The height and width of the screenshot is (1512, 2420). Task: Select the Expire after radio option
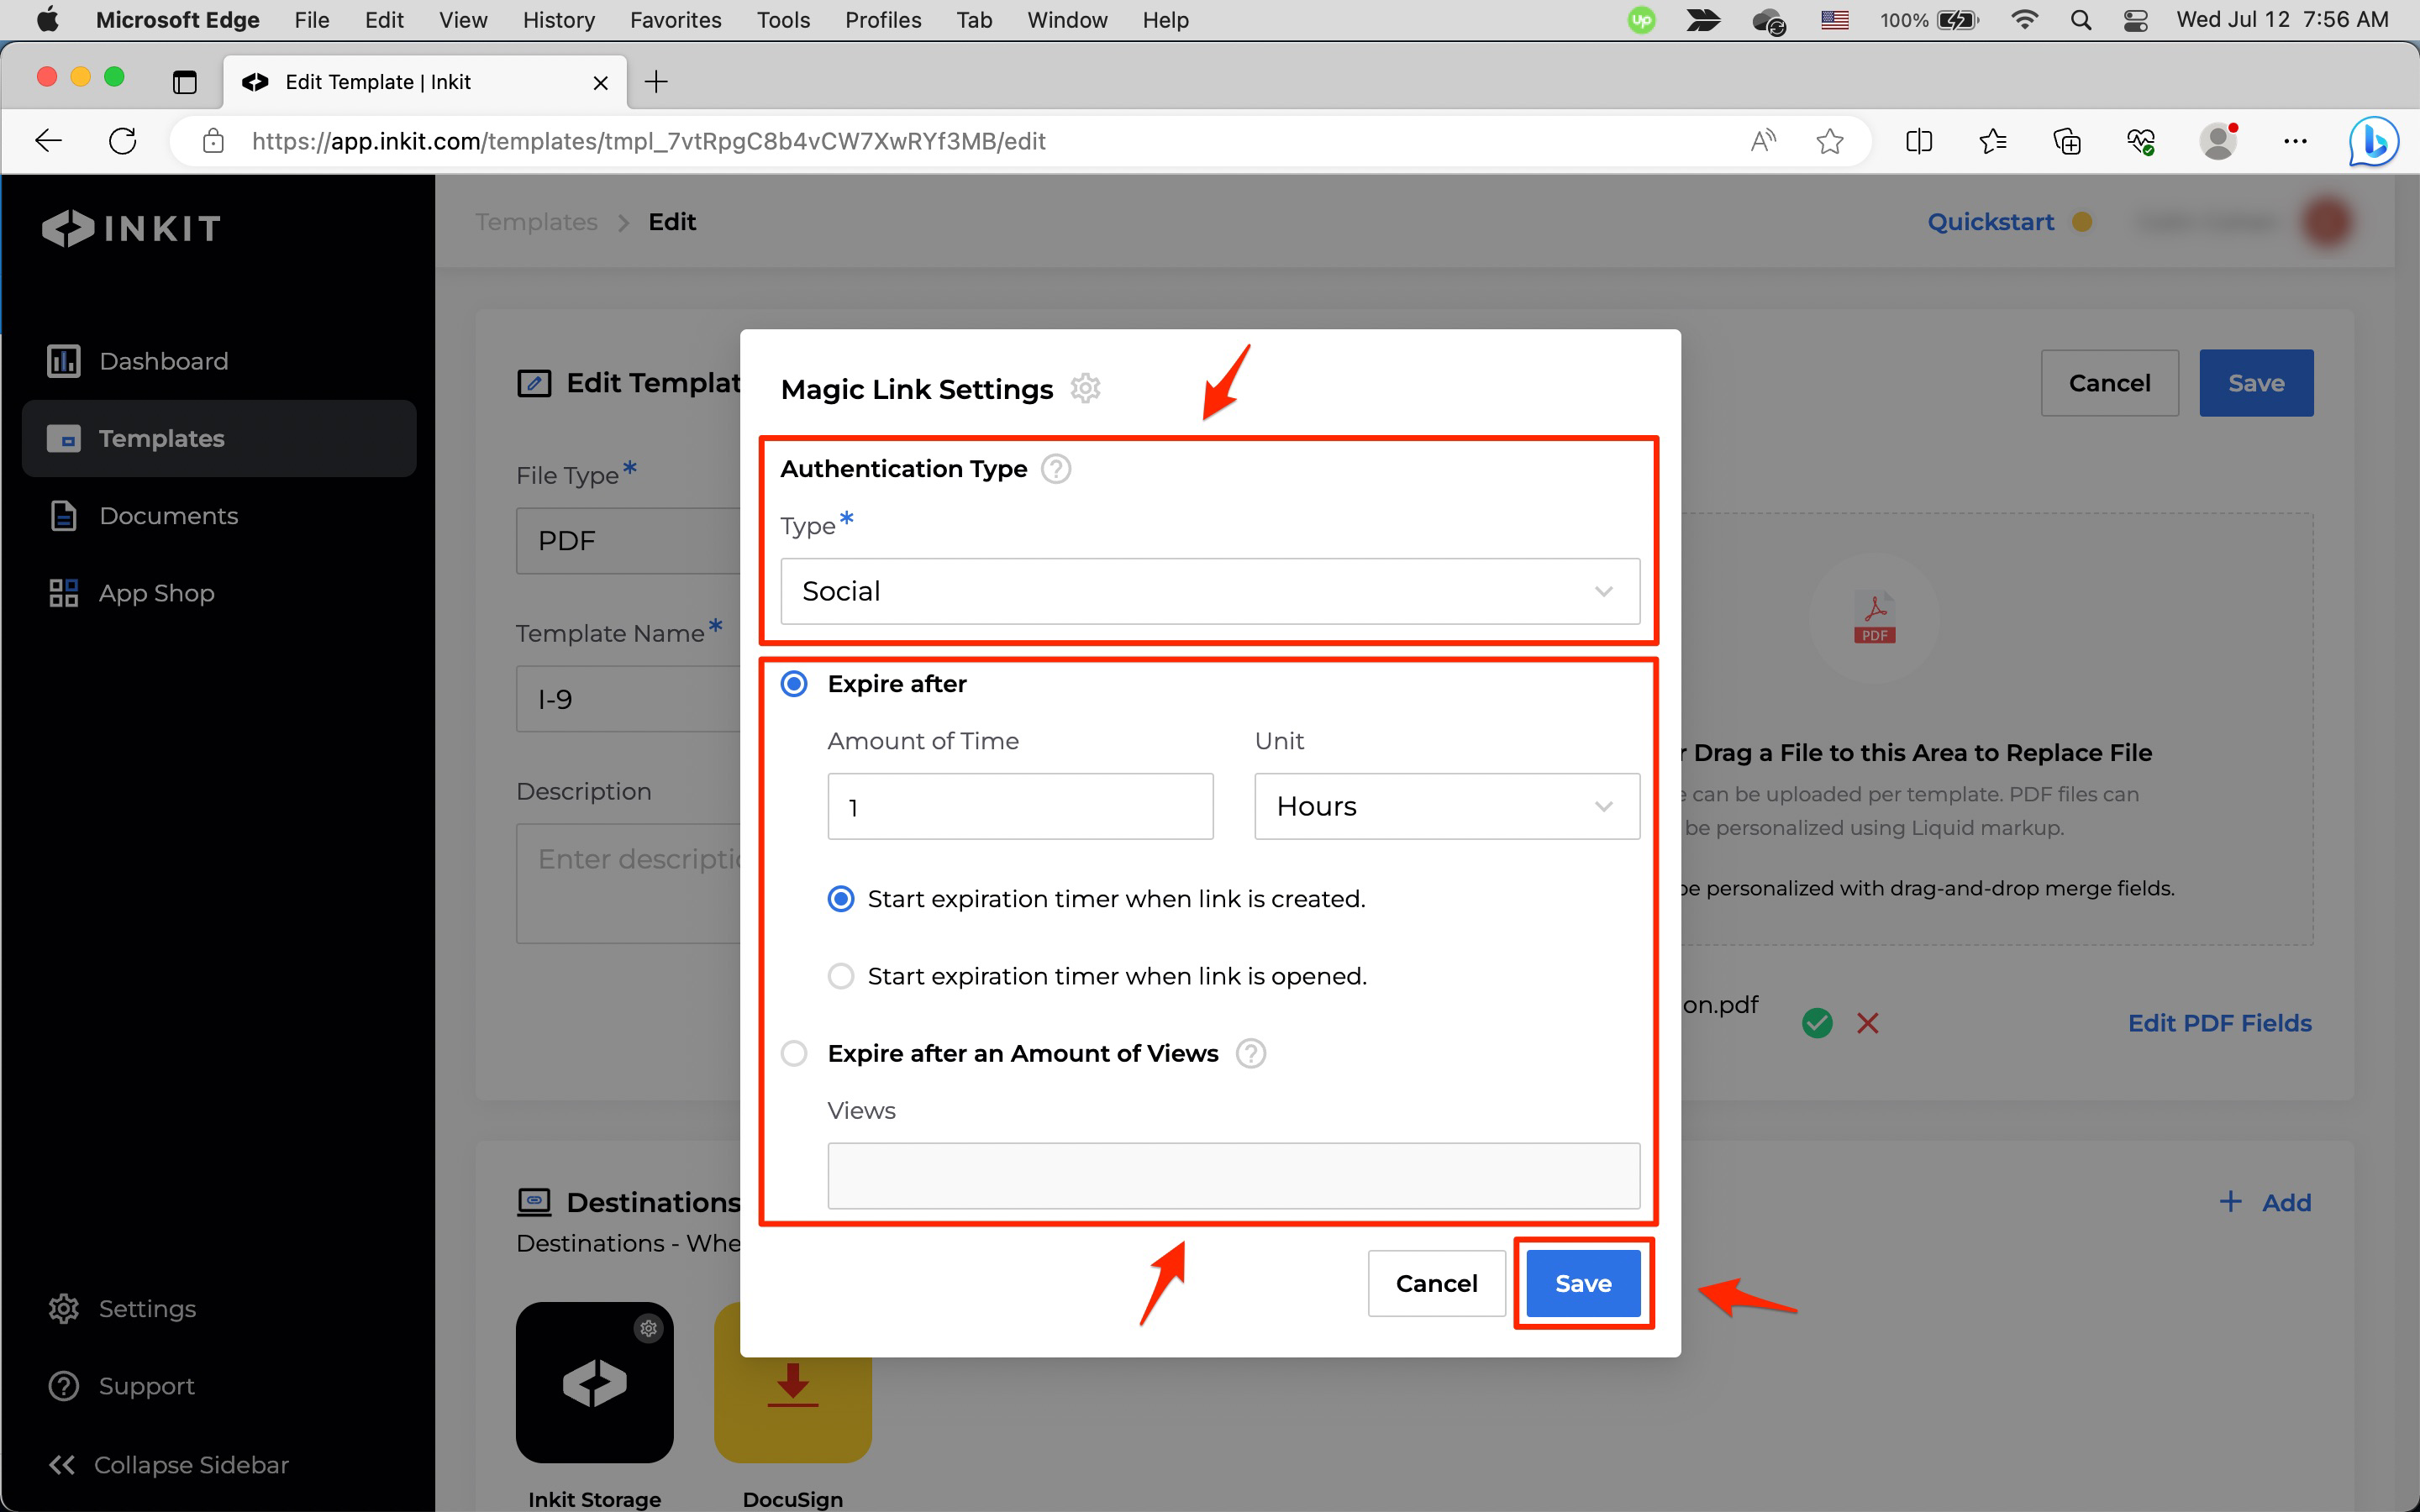[x=794, y=684]
